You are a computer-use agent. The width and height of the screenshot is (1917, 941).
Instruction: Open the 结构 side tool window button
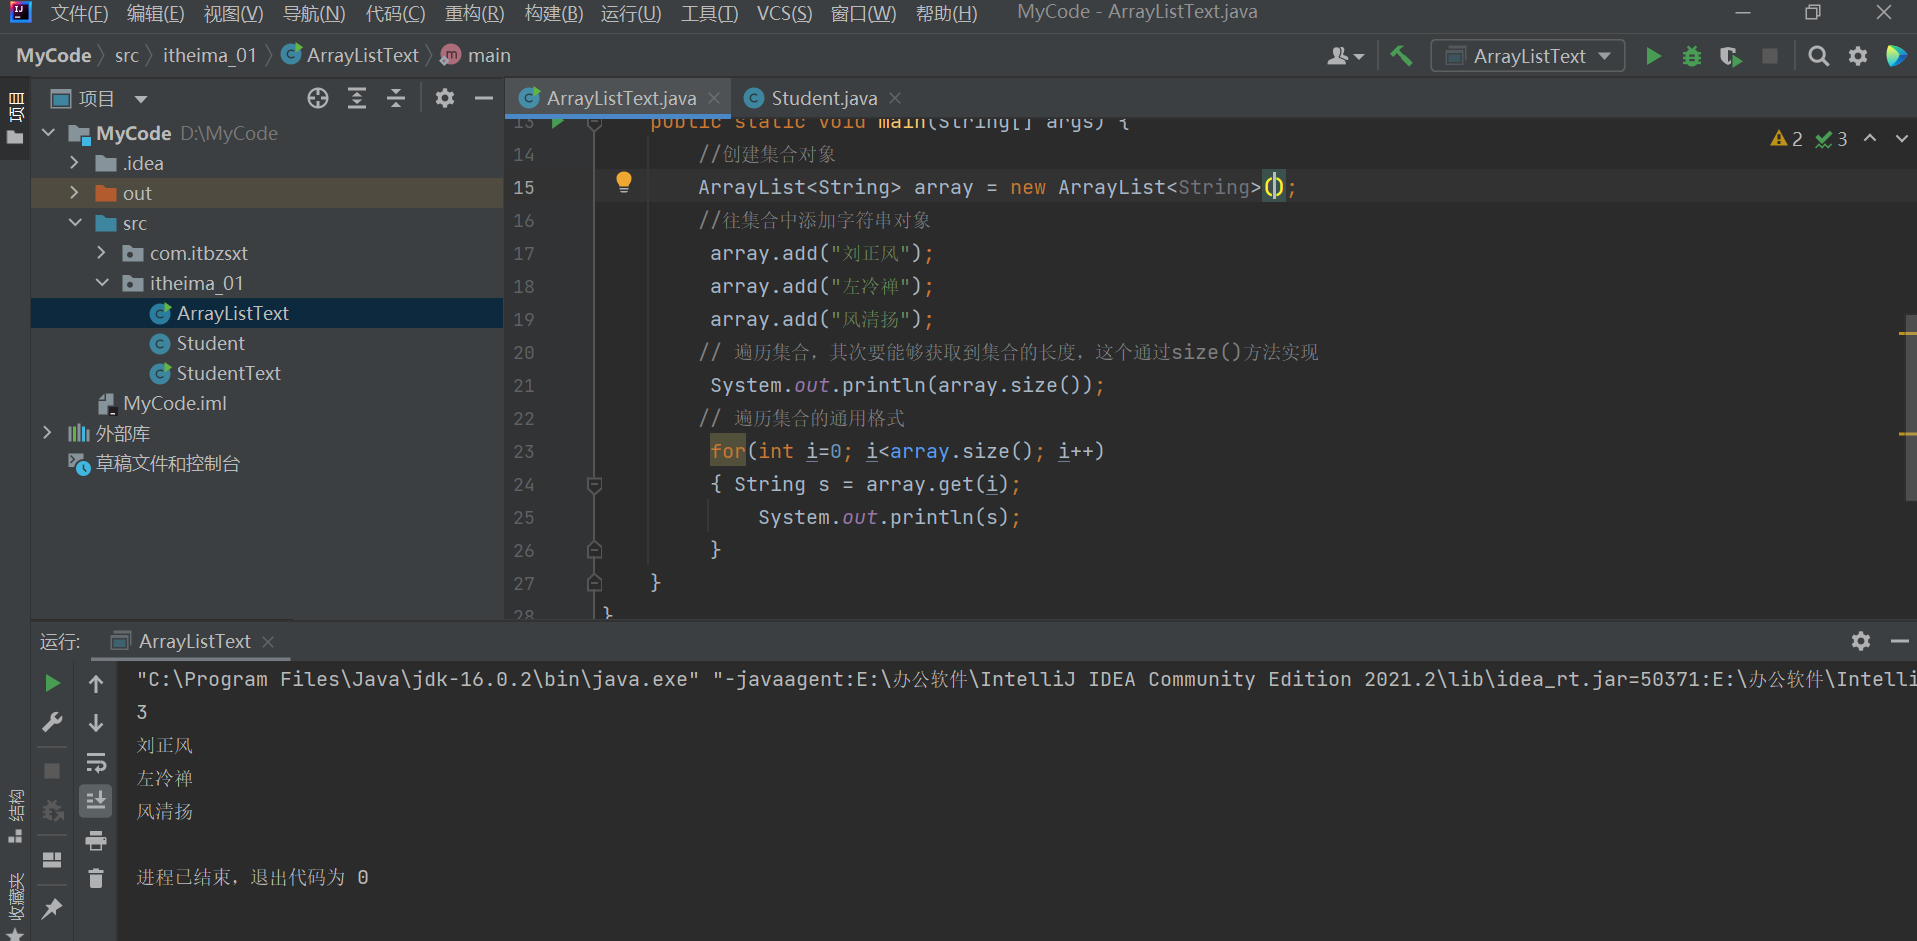click(15, 816)
